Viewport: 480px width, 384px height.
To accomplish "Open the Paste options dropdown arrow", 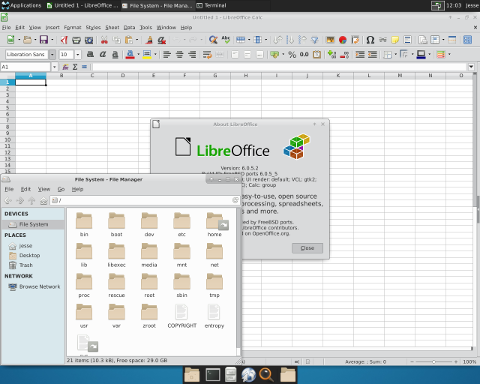I will [137, 40].
